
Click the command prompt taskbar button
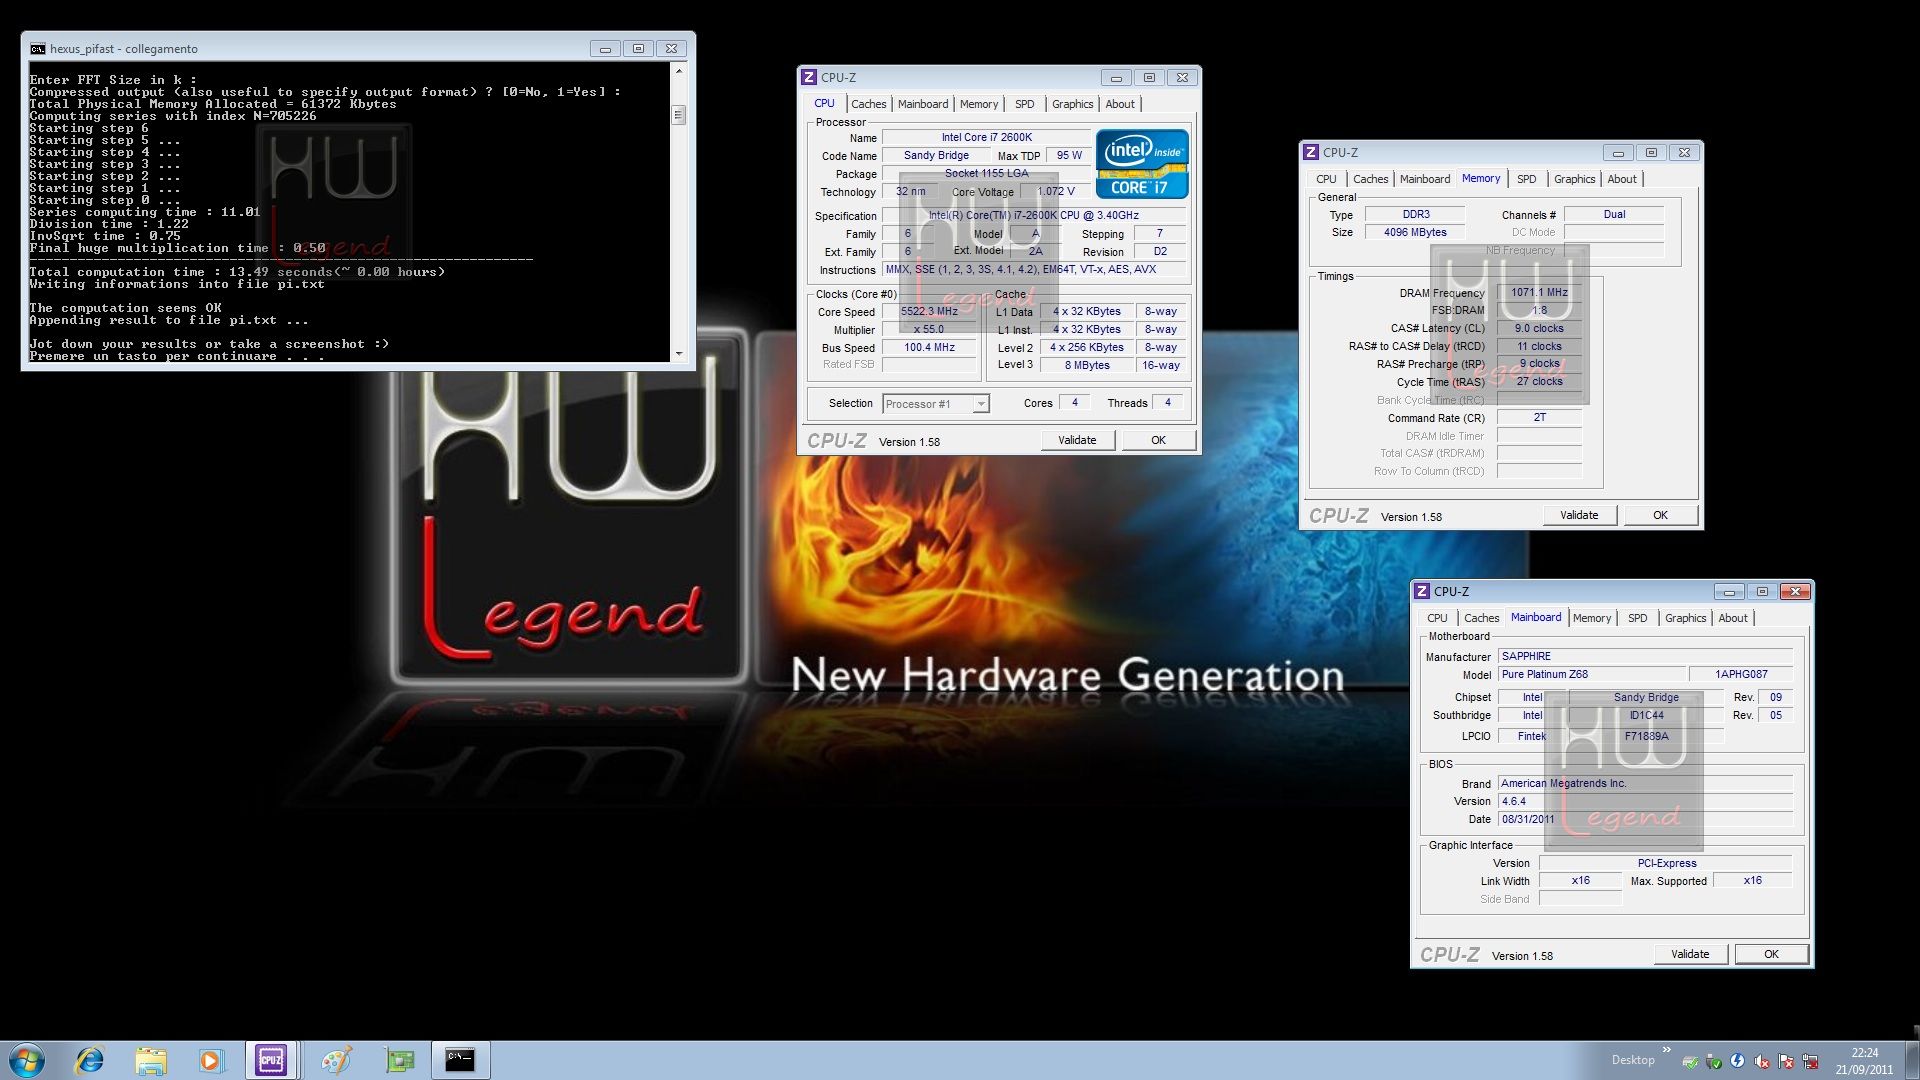click(x=461, y=1060)
